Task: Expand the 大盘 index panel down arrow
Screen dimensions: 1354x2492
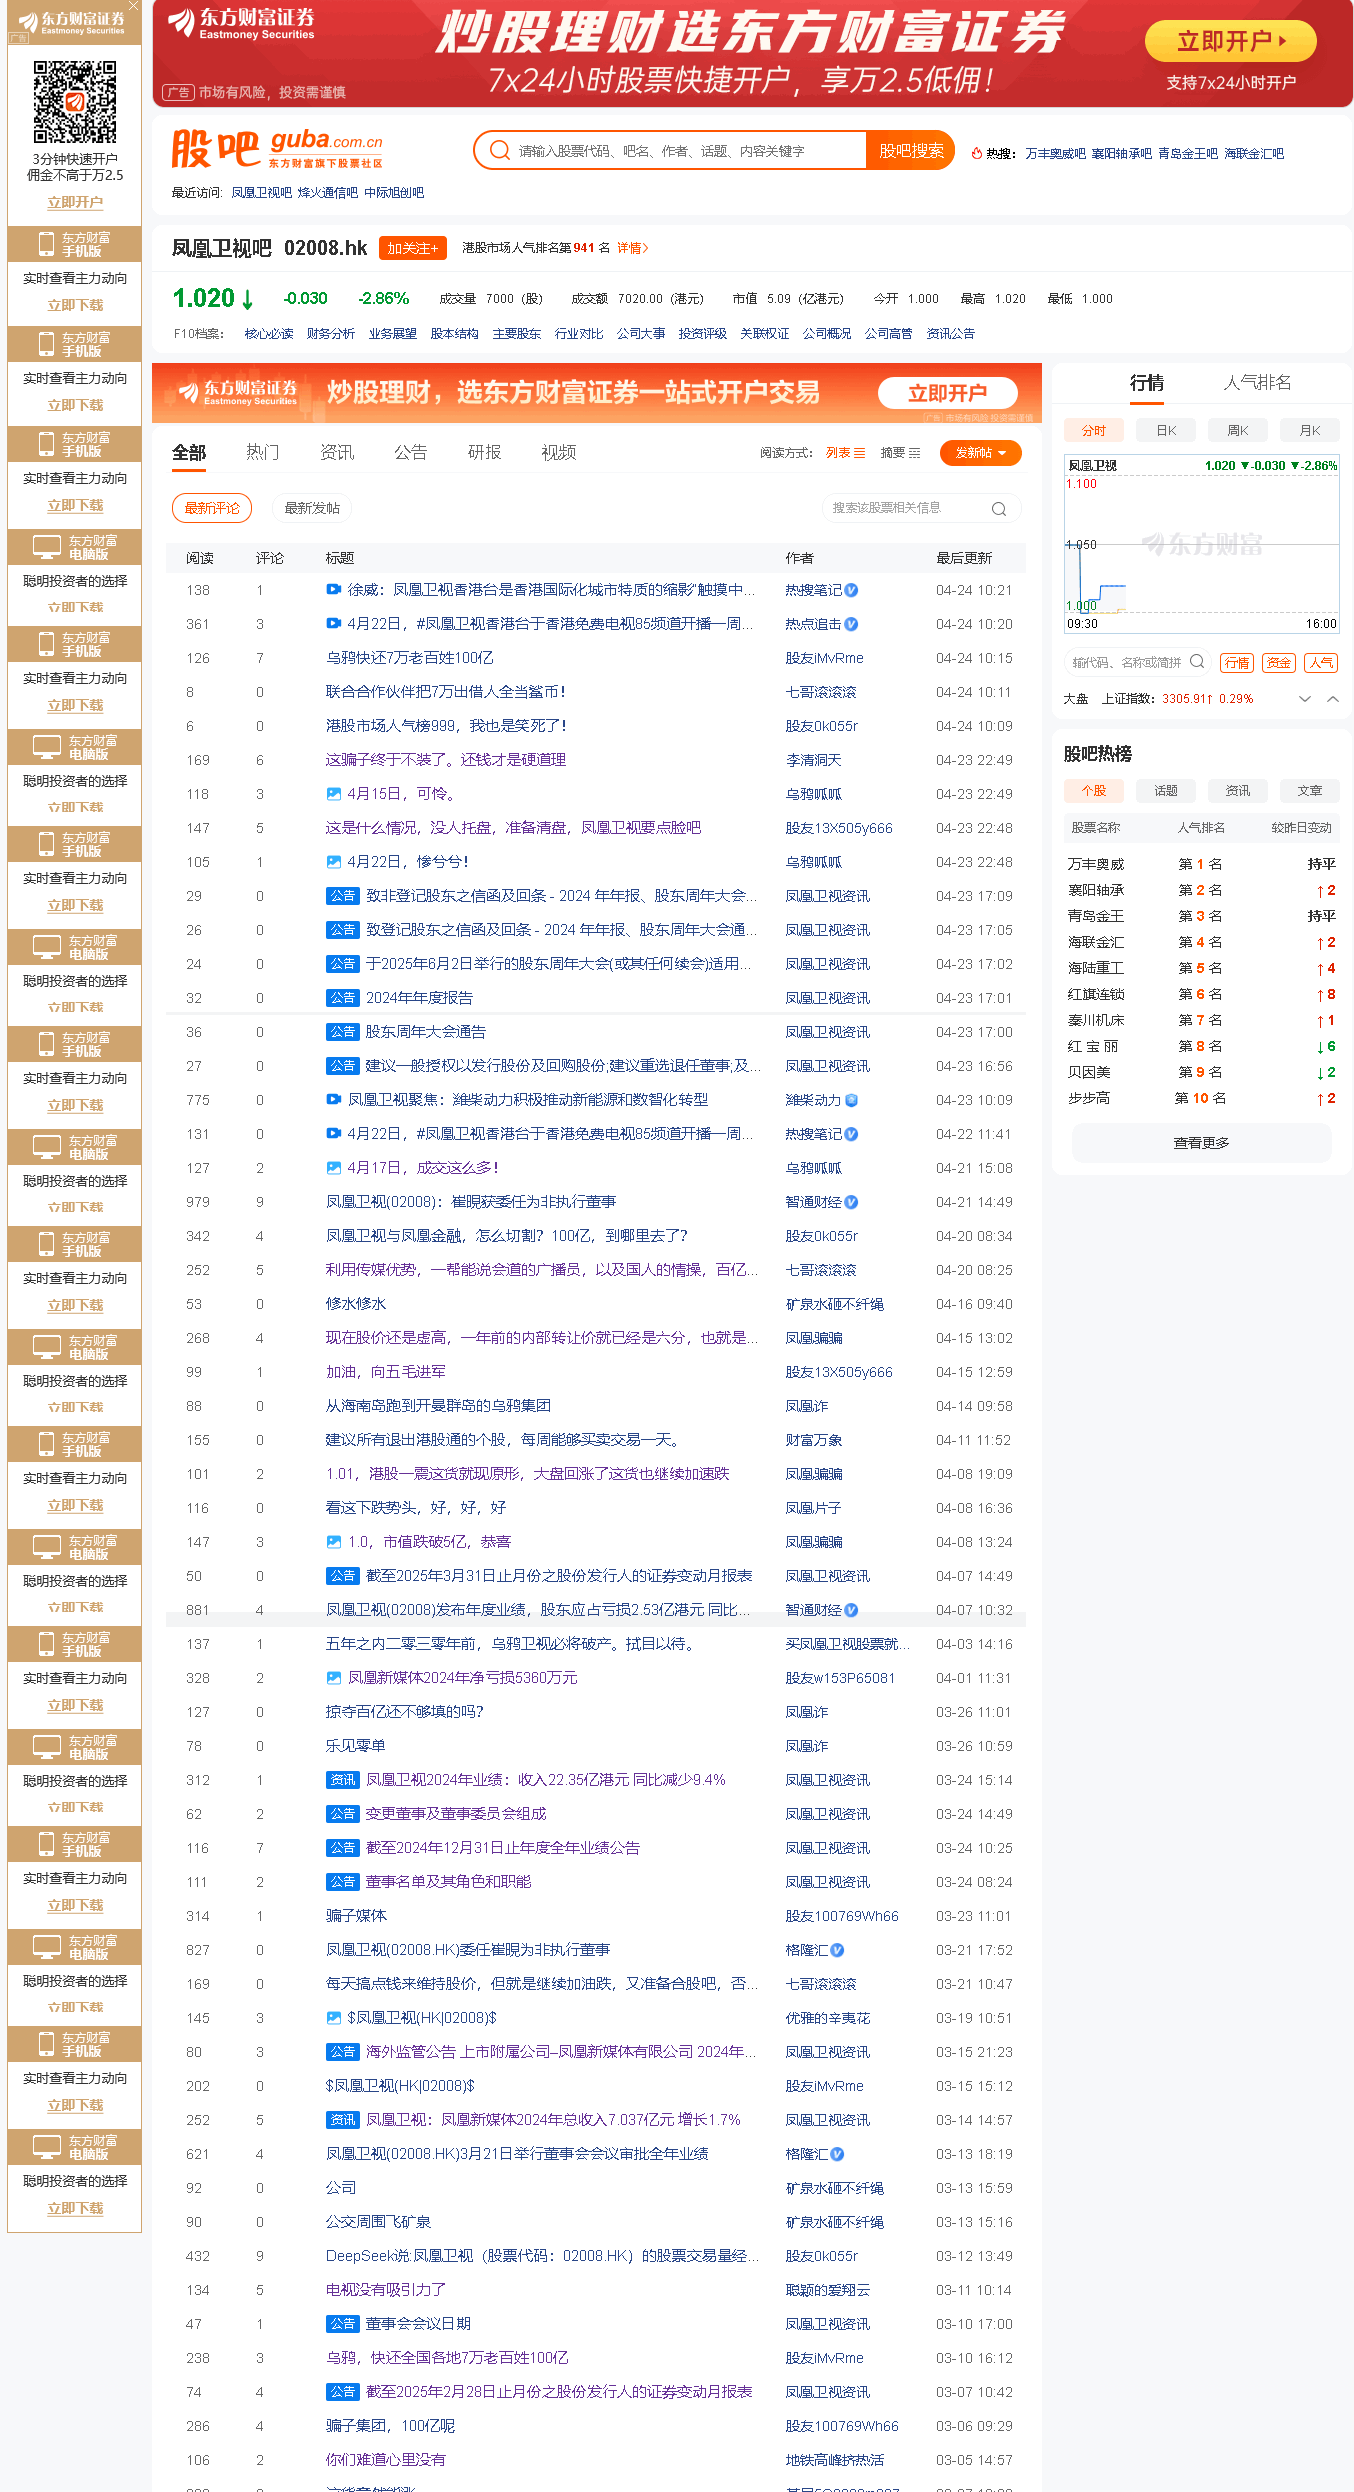Action: click(1304, 699)
